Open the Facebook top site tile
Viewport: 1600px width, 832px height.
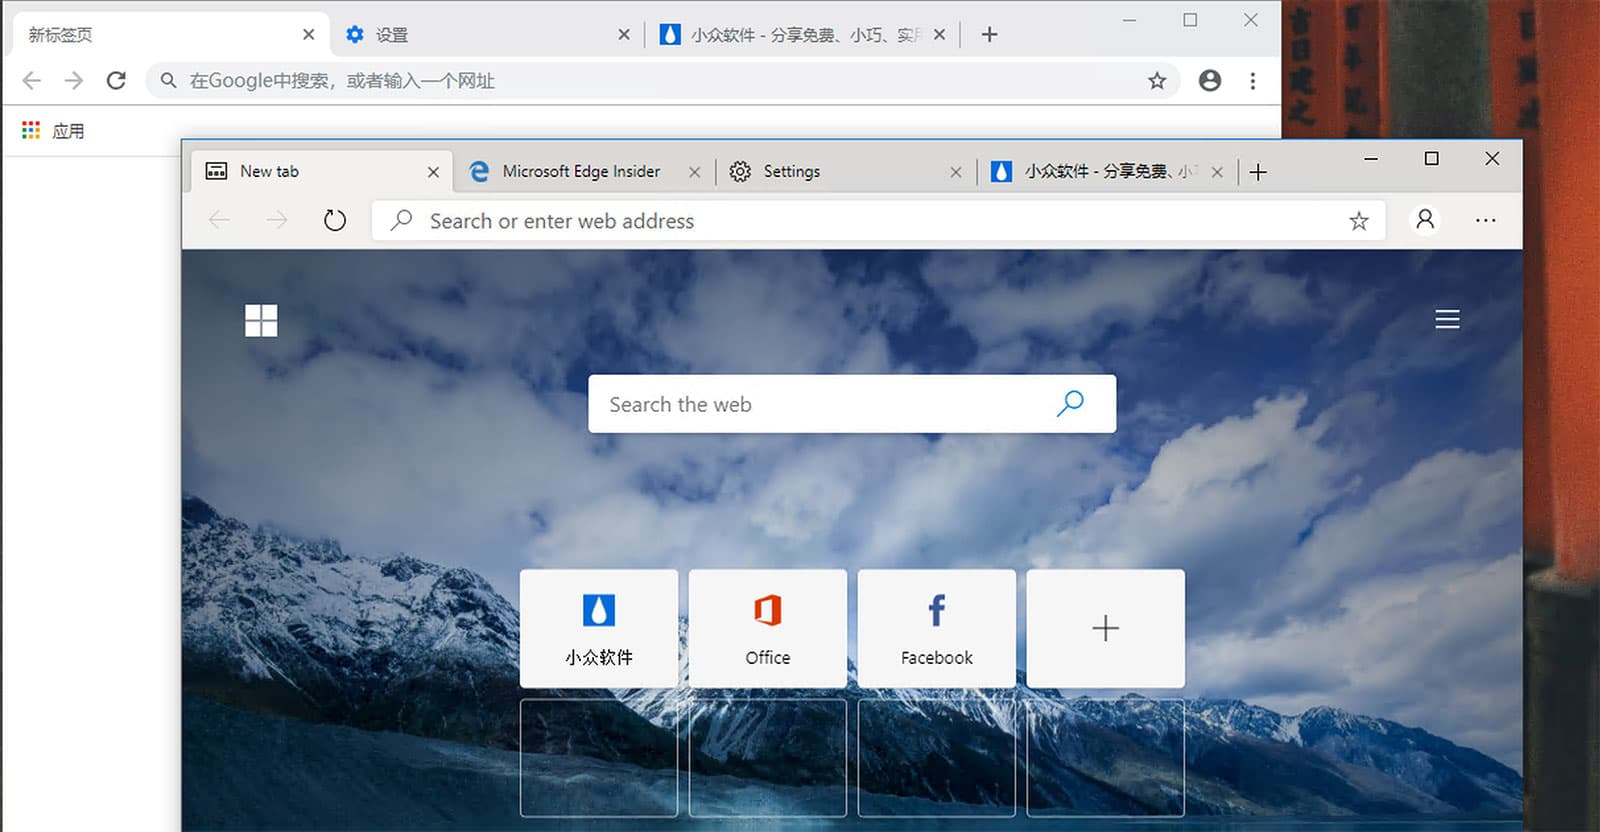pyautogui.click(x=937, y=628)
